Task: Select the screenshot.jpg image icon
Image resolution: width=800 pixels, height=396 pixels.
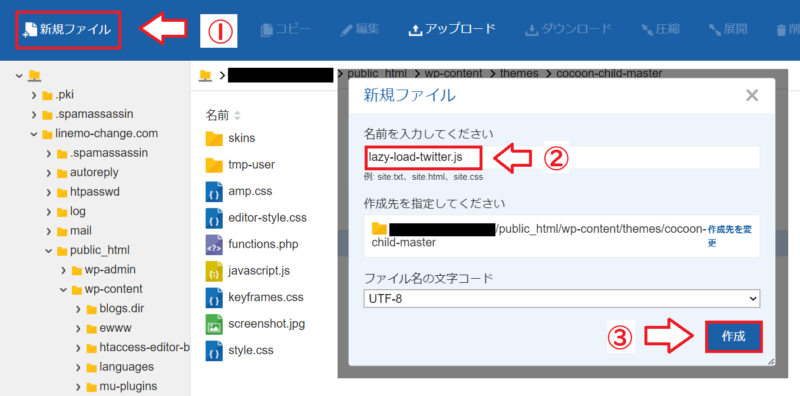Action: [x=214, y=324]
